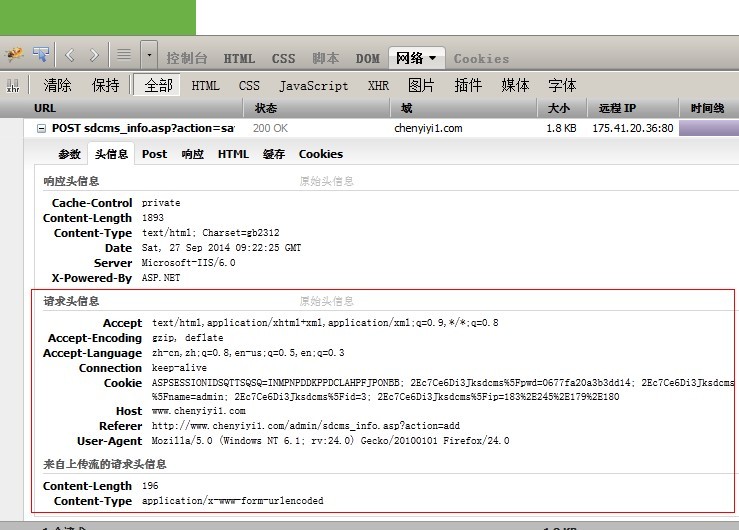Screen dimensions: 739x530
Task: Filter requests by XHR type
Action: pos(378,86)
